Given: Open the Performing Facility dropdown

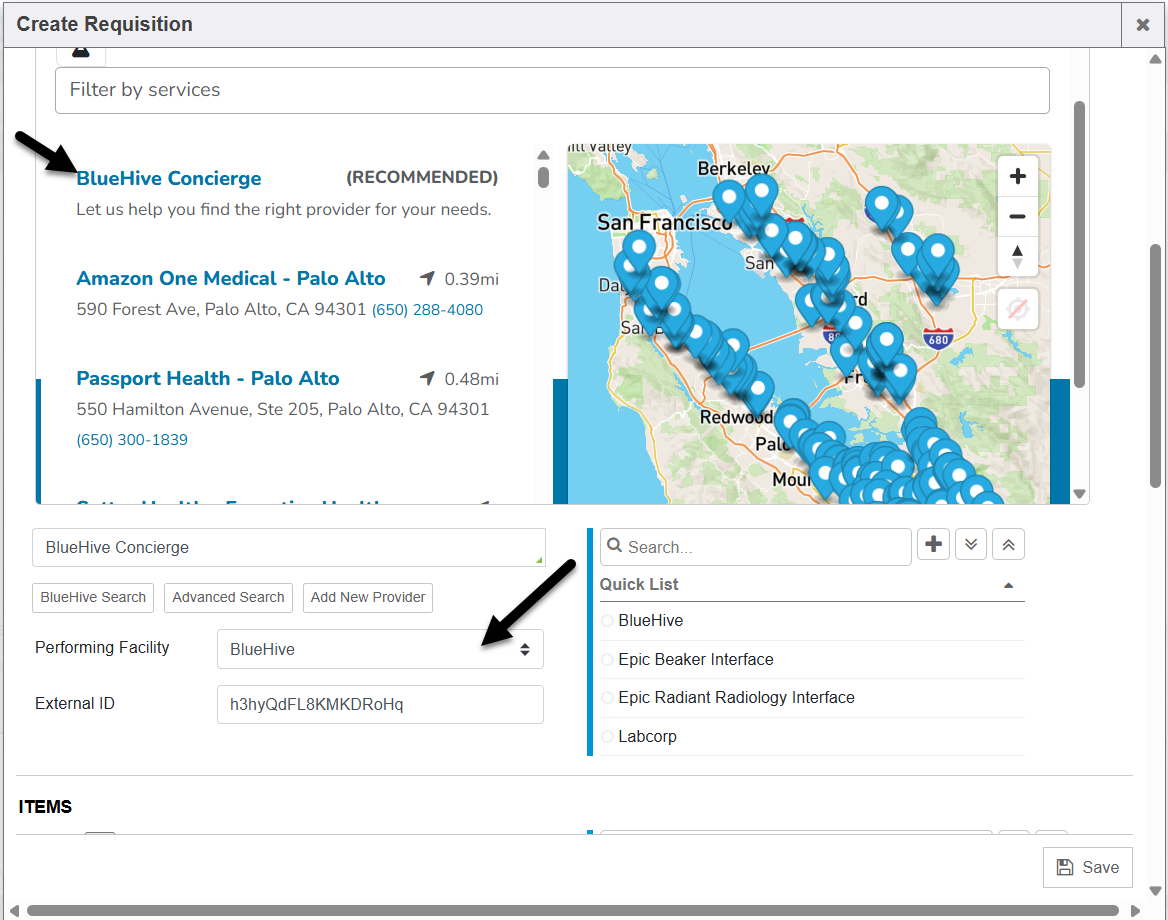Looking at the screenshot, I should click(380, 649).
